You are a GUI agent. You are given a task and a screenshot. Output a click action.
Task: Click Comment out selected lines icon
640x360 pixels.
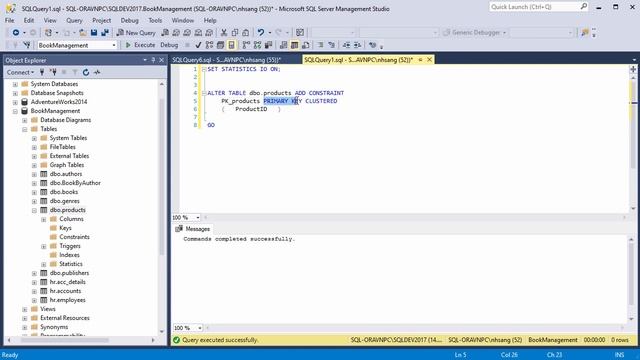click(320, 45)
